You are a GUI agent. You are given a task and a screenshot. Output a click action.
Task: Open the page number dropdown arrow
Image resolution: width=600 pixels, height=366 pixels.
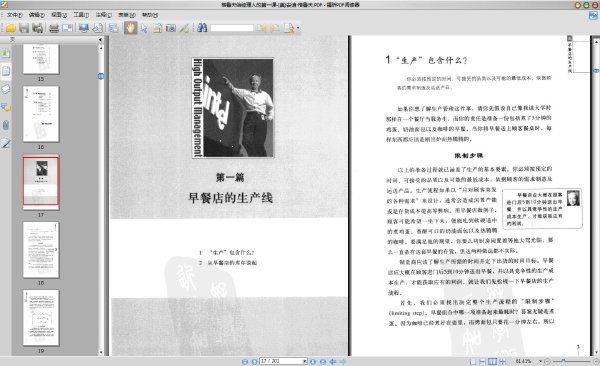point(305,361)
